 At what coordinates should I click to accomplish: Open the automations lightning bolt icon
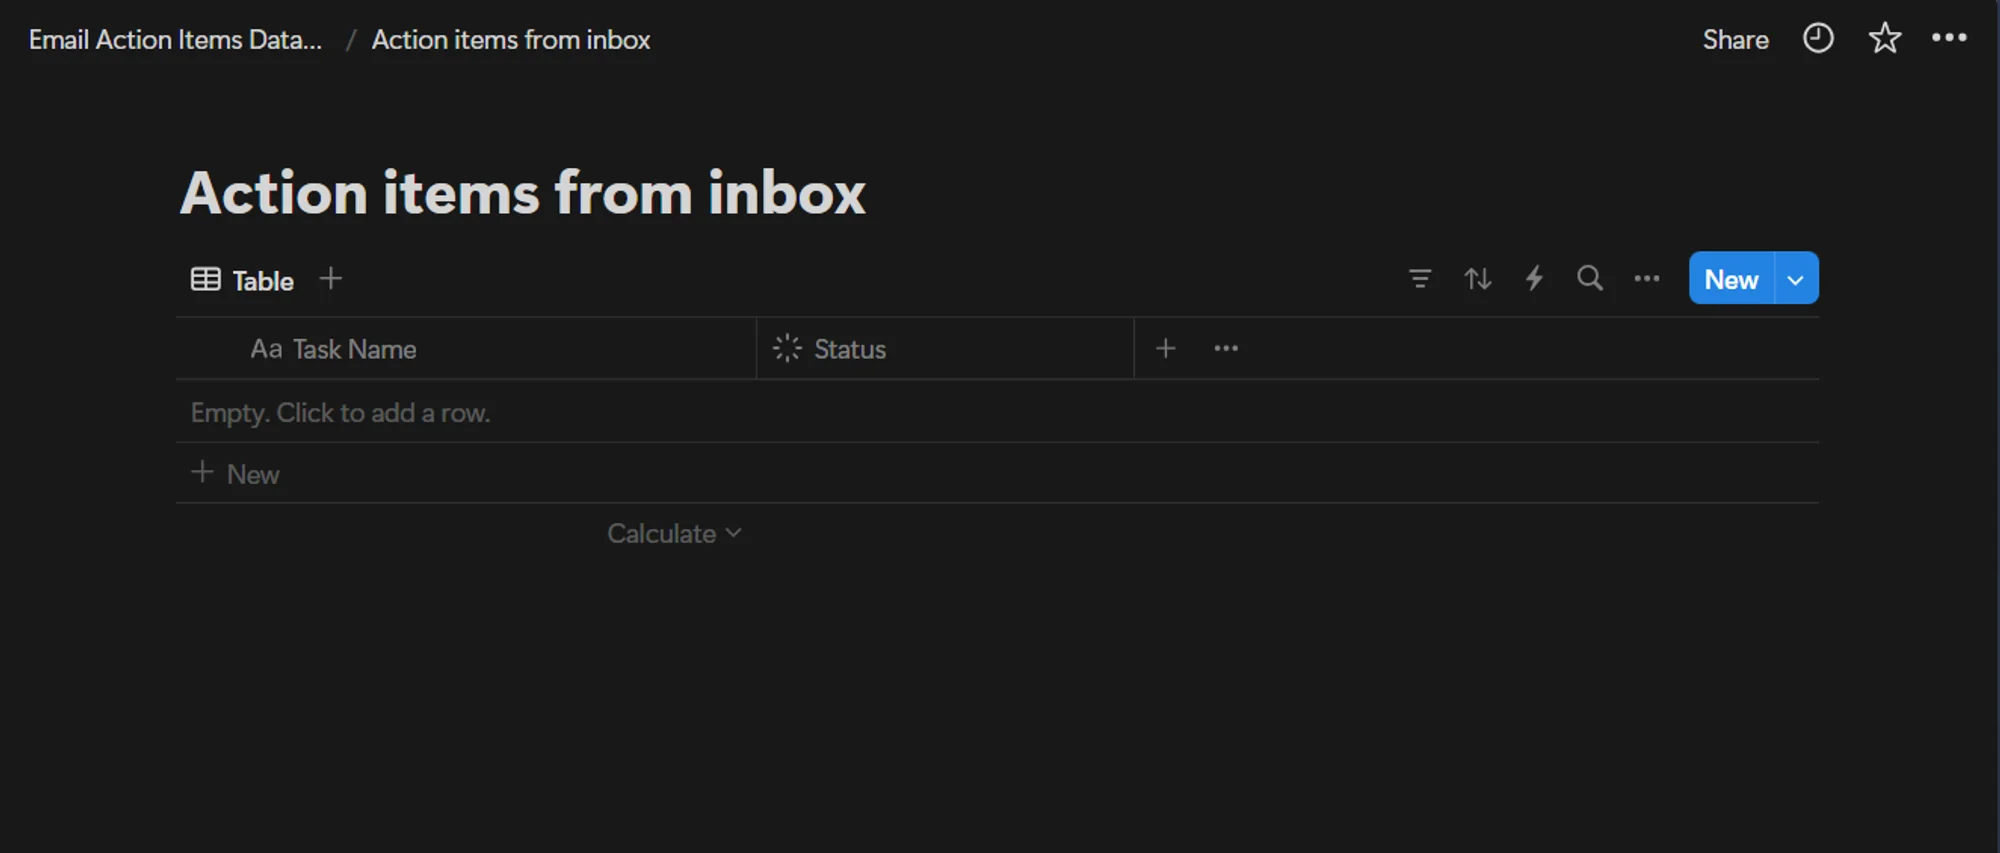pyautogui.click(x=1534, y=279)
